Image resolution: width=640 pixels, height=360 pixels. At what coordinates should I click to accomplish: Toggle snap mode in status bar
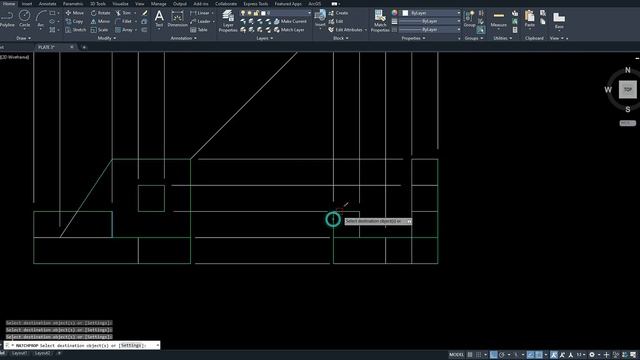coord(479,355)
